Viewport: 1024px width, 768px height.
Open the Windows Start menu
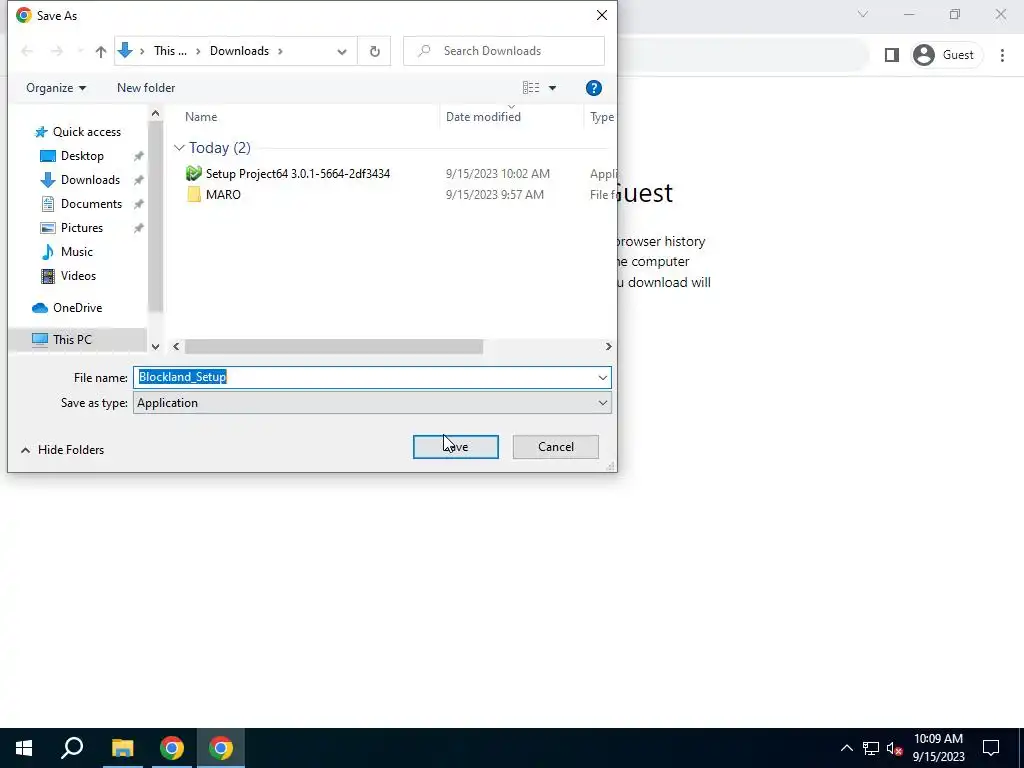[x=24, y=748]
